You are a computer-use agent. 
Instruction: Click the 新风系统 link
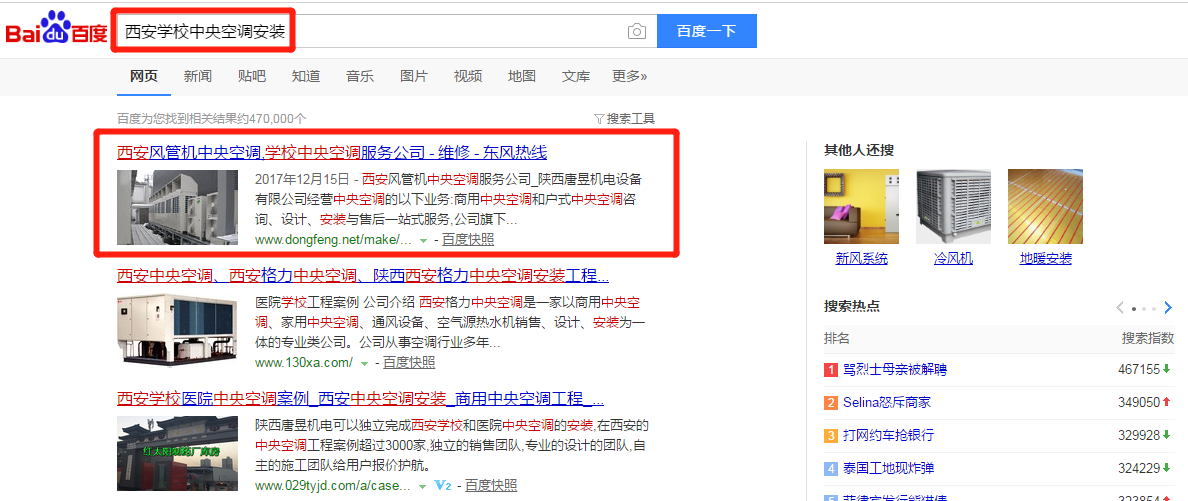click(861, 258)
